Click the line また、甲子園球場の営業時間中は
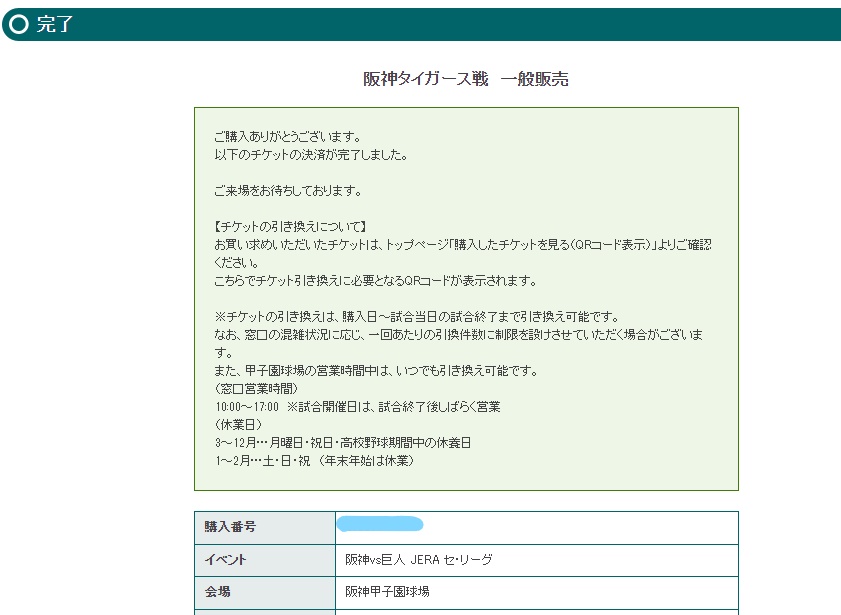 point(376,371)
